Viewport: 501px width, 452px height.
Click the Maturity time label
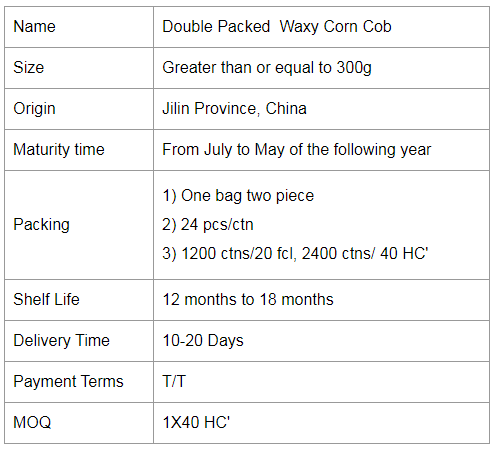[59, 150]
